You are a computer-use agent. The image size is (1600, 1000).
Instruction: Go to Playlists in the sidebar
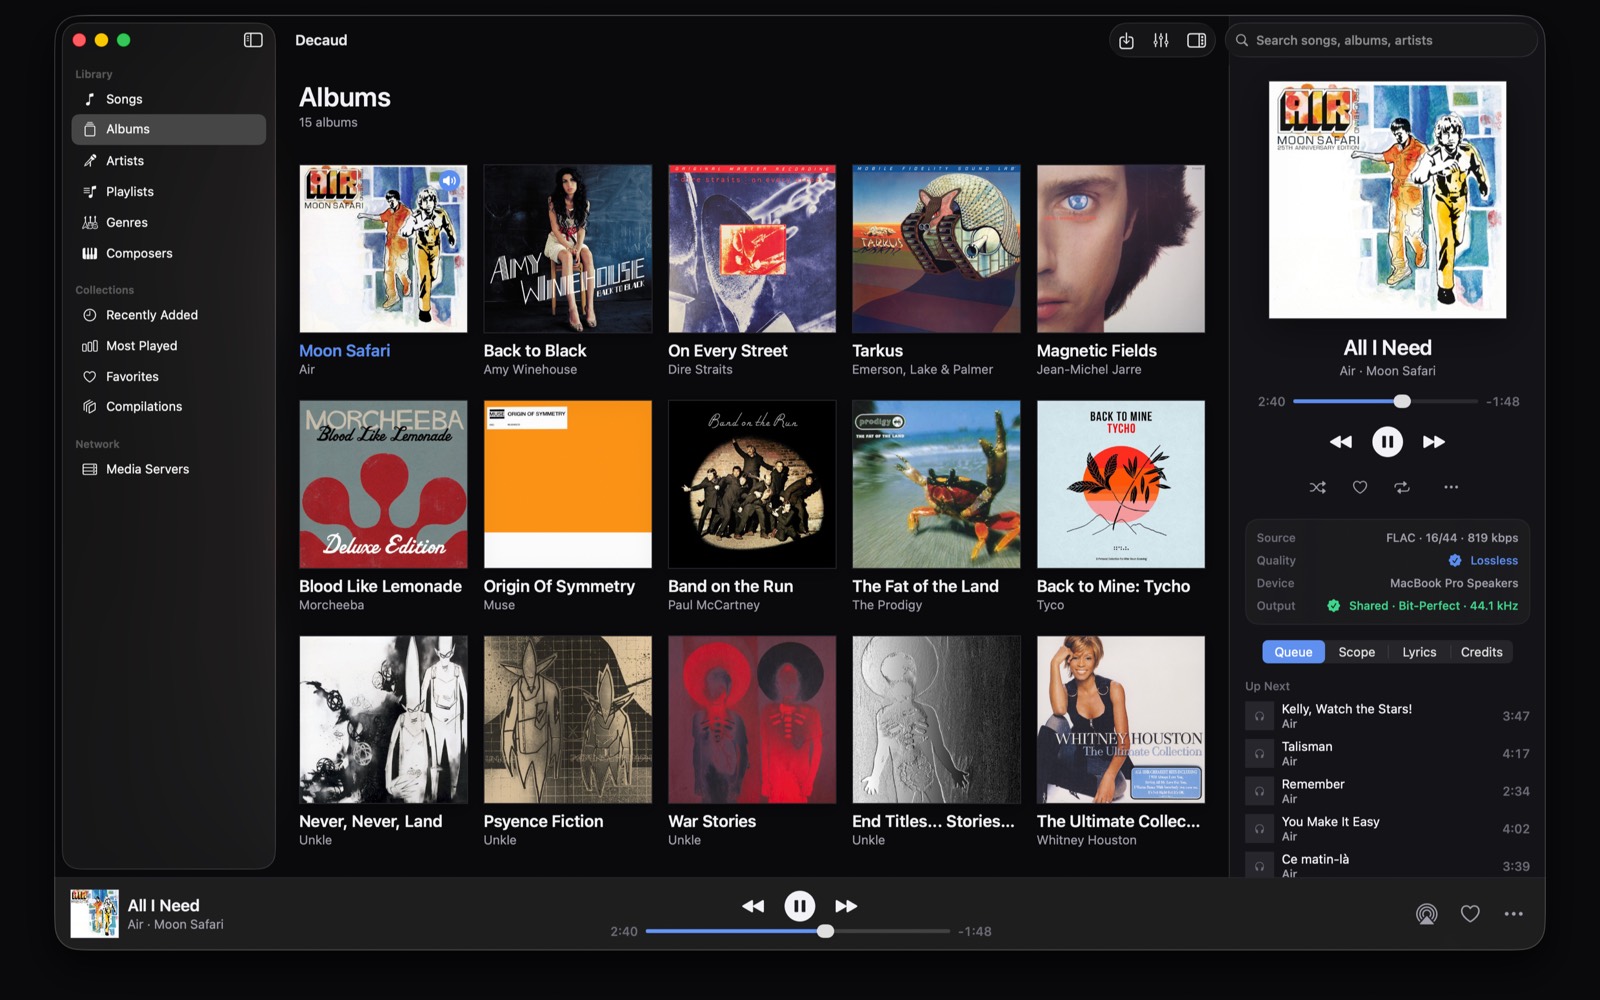169,191
